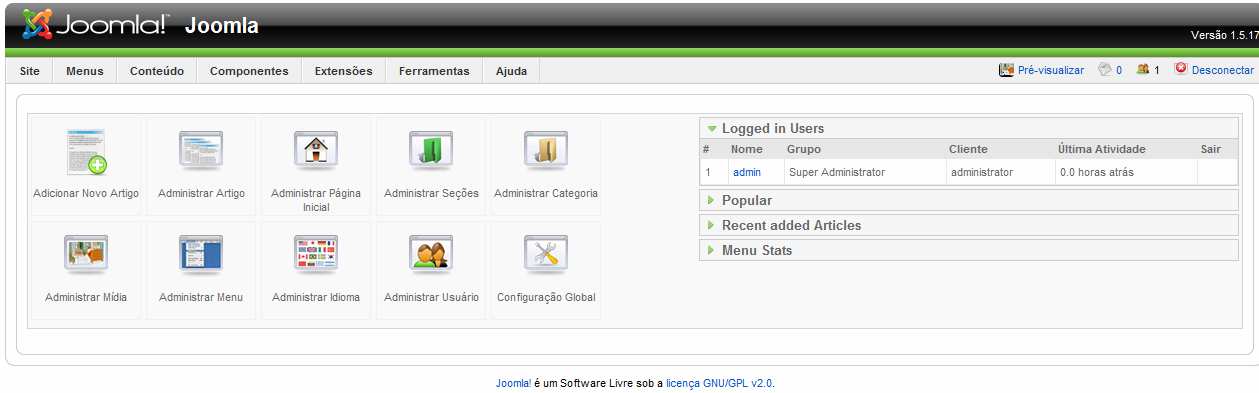Click the Versão 1.5.17 text
This screenshot has width=1259, height=393.
(1224, 35)
